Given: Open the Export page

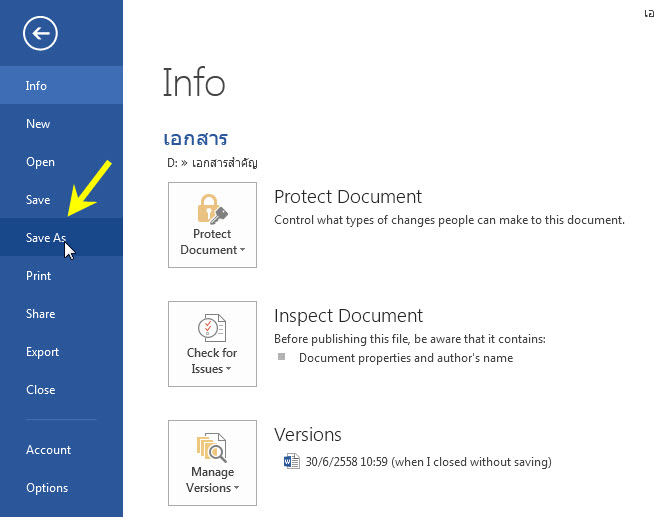Looking at the screenshot, I should pyautogui.click(x=61, y=351).
